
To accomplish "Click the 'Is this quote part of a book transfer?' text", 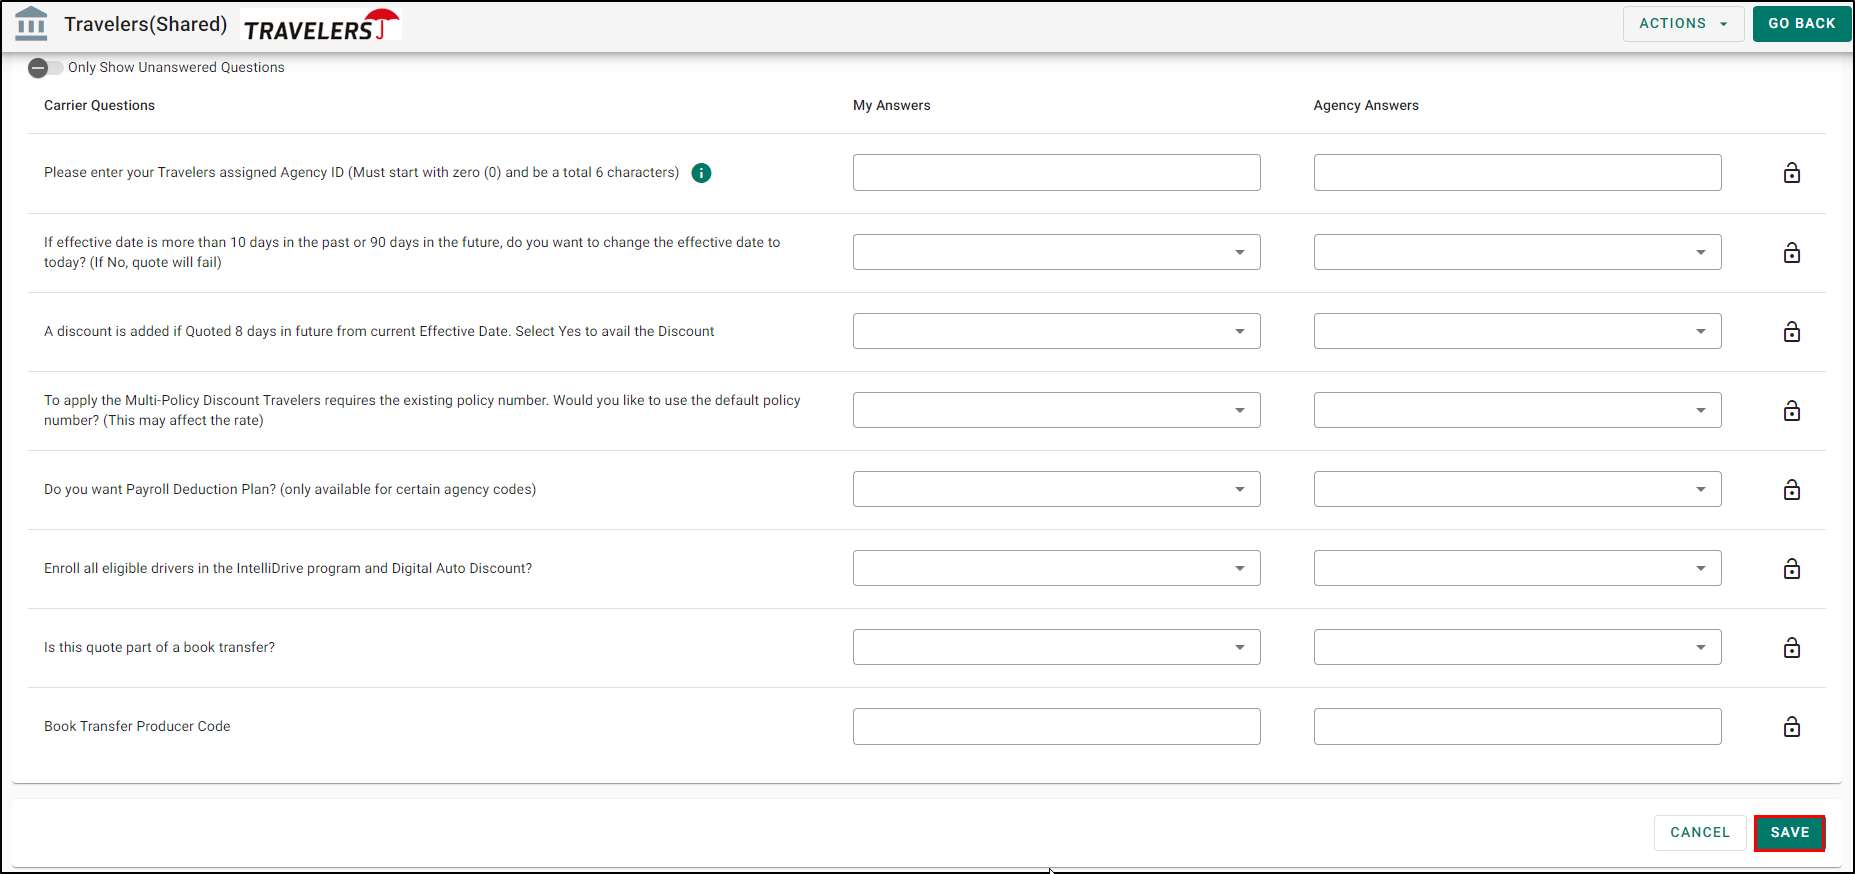I will [x=159, y=647].
